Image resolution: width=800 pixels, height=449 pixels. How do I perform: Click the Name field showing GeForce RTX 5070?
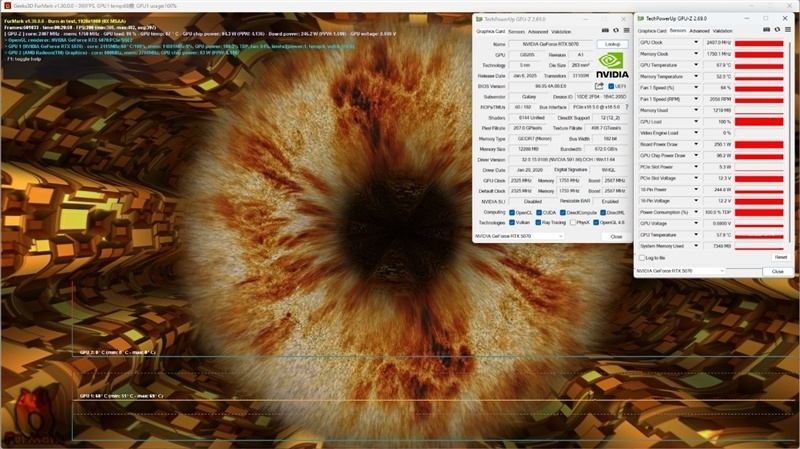click(x=551, y=44)
